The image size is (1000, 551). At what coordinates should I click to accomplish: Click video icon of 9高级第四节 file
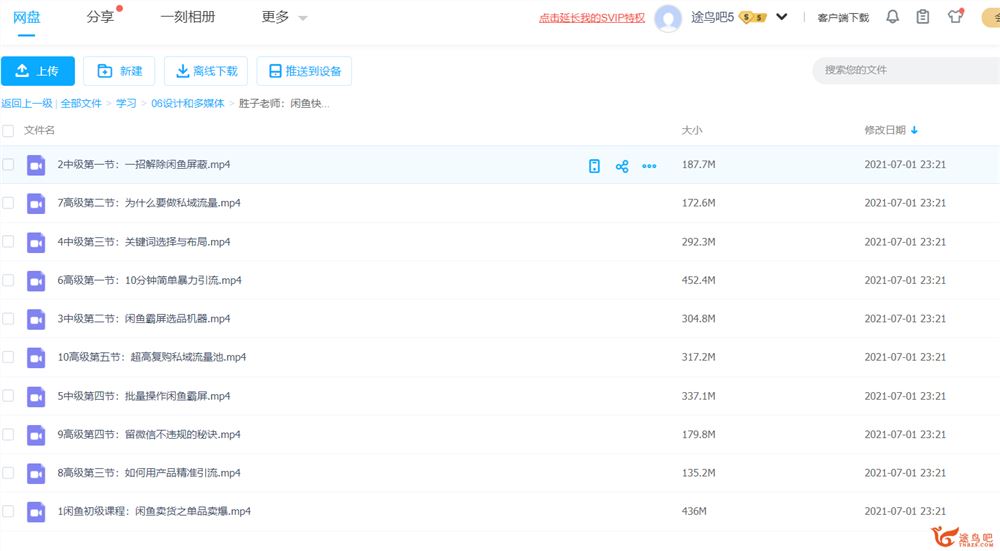(x=36, y=434)
